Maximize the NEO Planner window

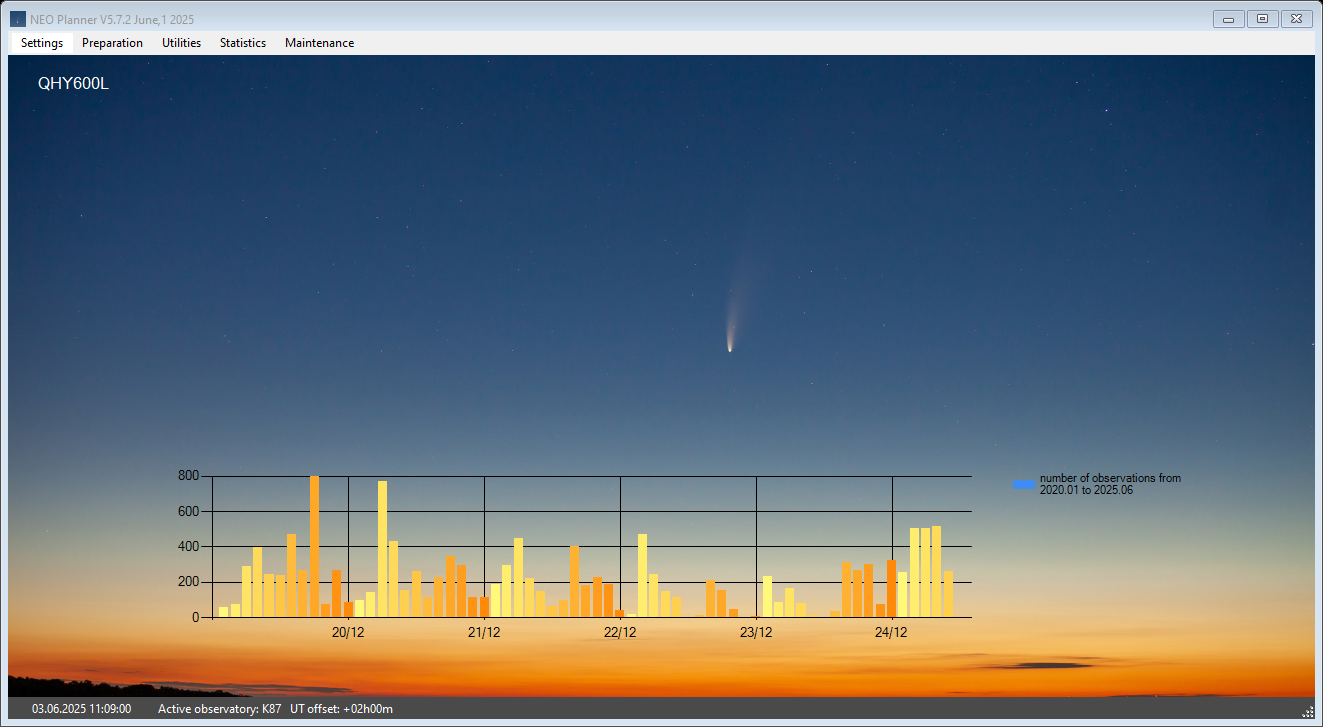pos(1262,19)
